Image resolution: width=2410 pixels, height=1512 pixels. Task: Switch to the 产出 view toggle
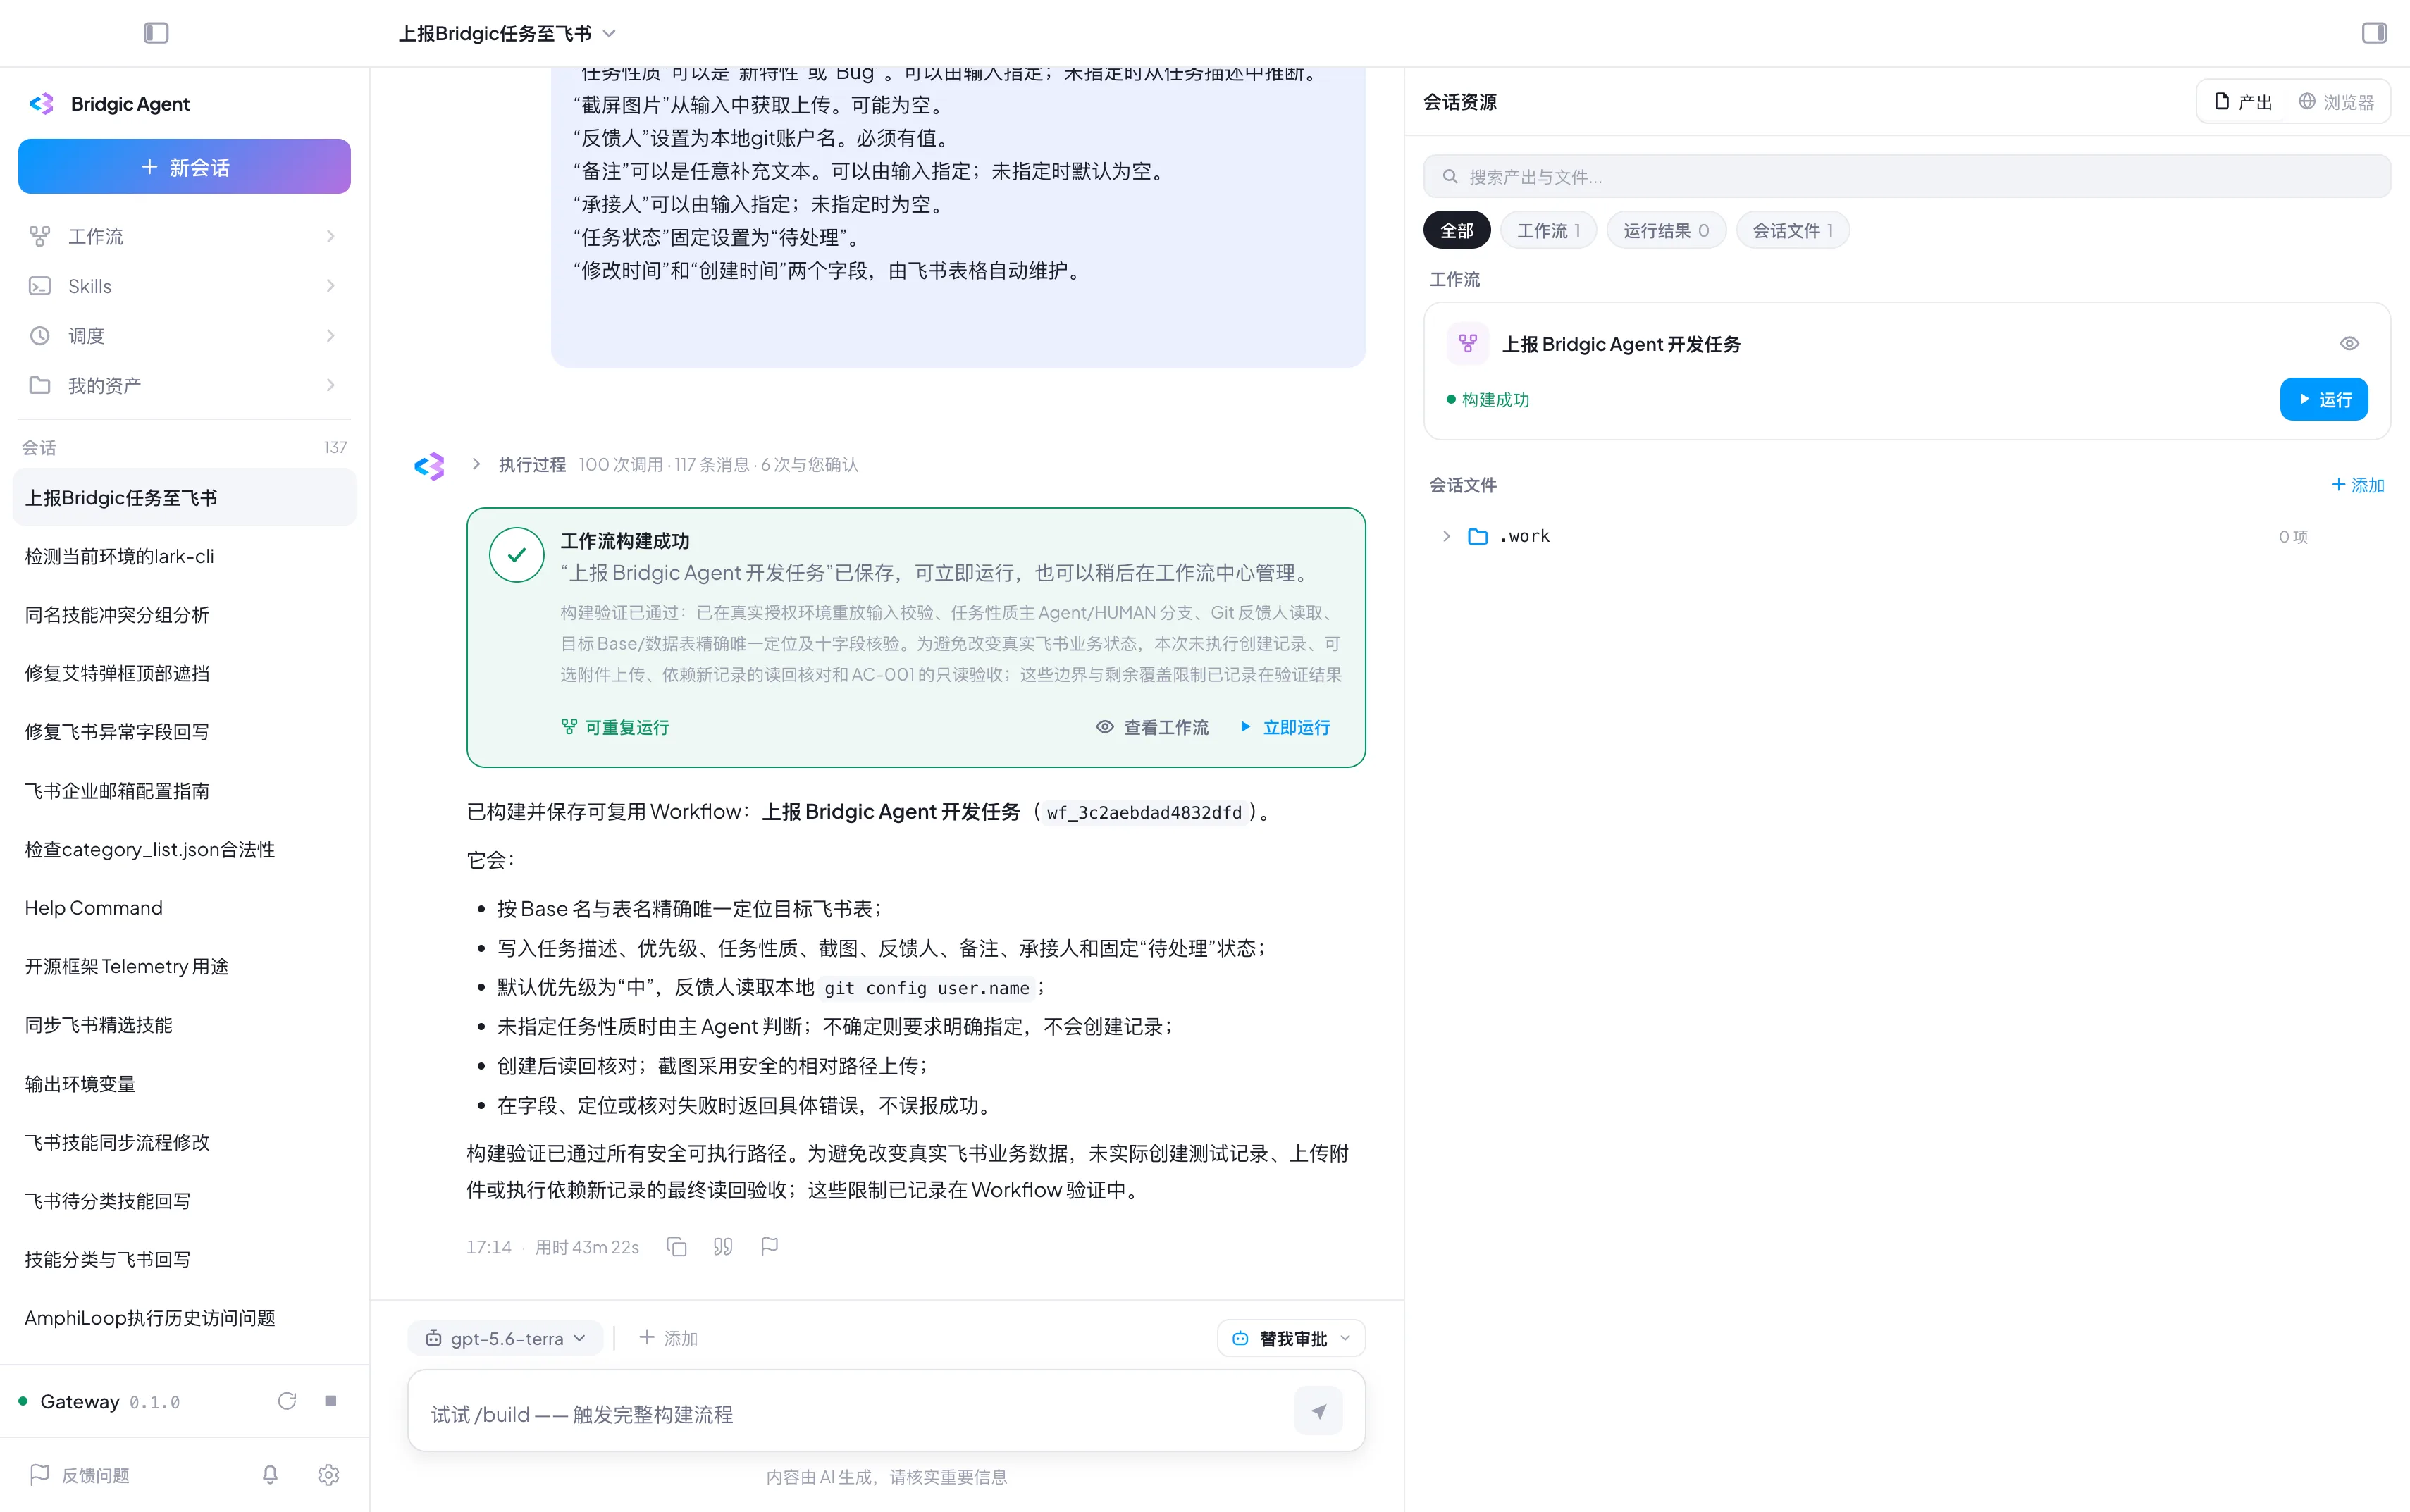[2243, 102]
